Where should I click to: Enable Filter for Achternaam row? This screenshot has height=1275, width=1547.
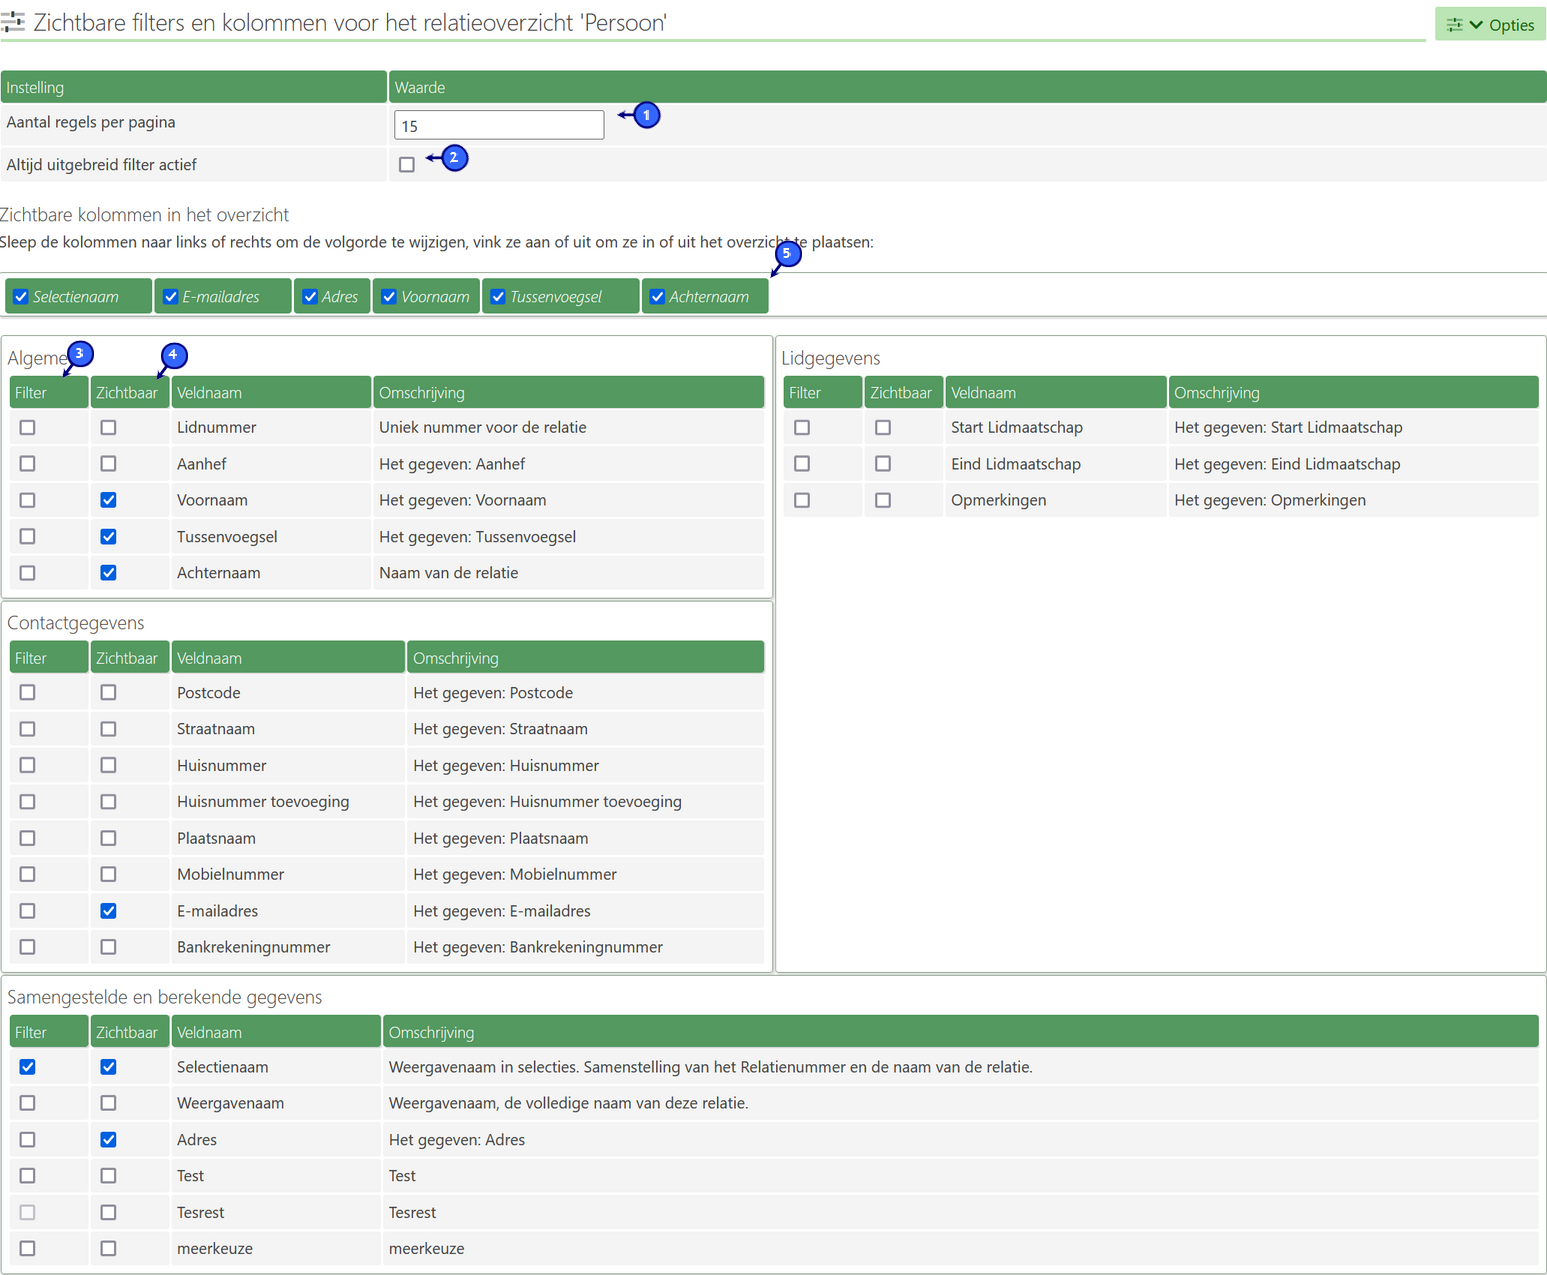click(28, 573)
